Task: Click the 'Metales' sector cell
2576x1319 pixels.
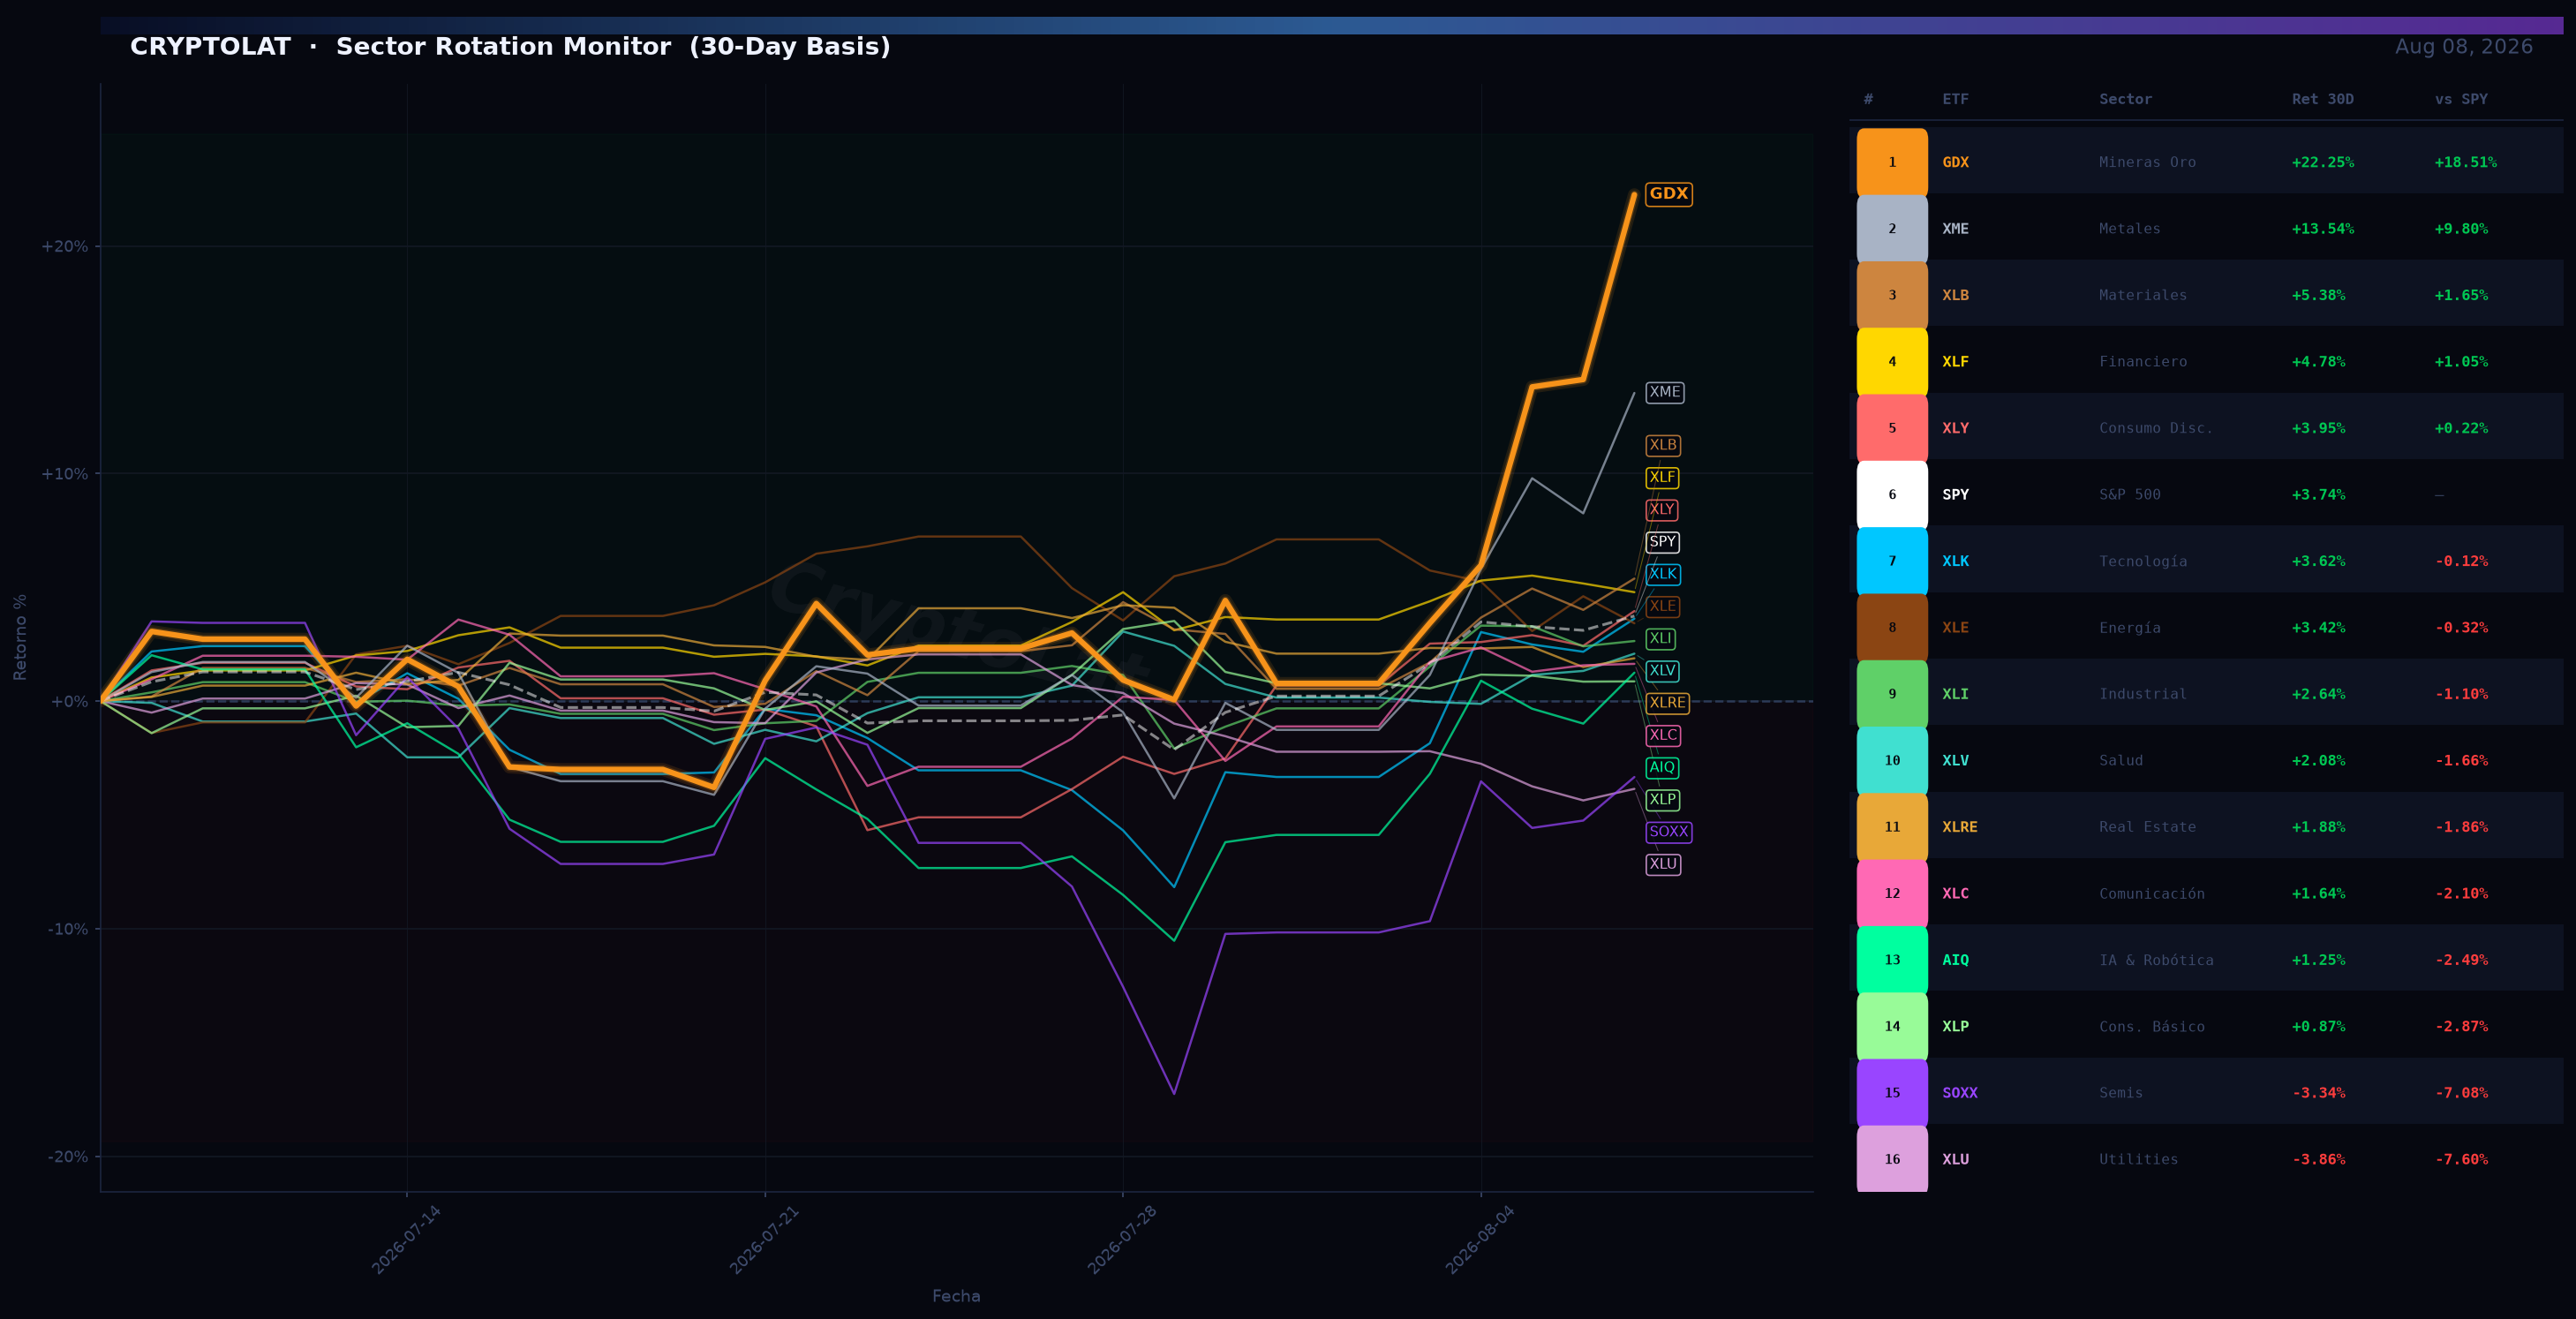Action: [2130, 229]
